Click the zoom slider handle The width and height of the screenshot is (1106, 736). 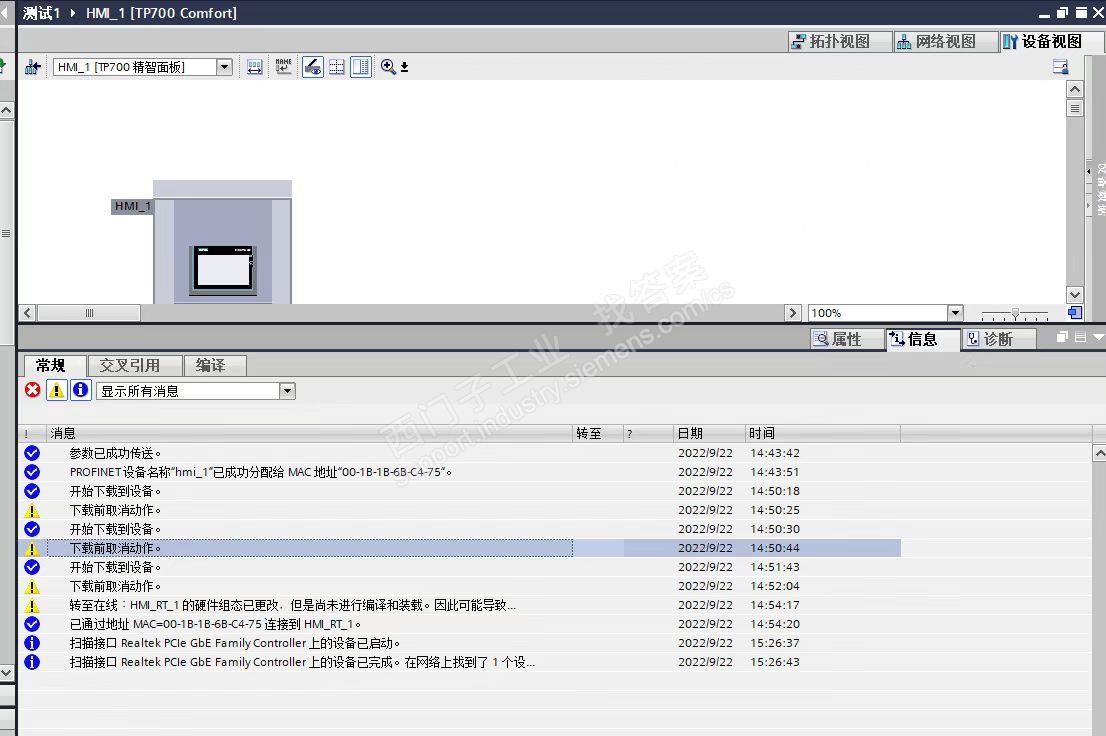1015,313
